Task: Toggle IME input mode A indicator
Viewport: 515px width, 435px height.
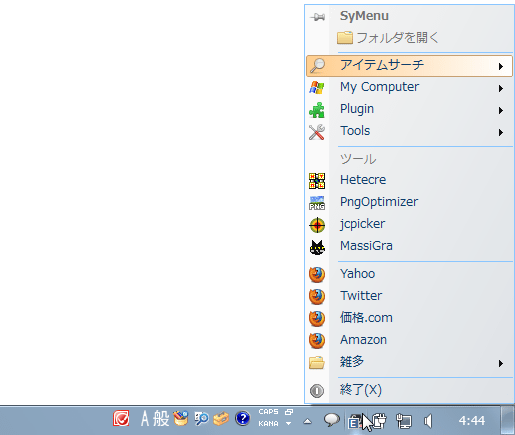Action: [145, 419]
